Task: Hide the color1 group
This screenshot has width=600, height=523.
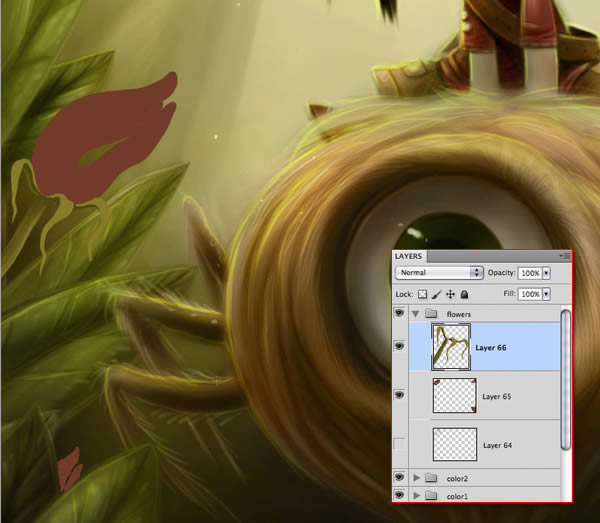Action: point(399,495)
